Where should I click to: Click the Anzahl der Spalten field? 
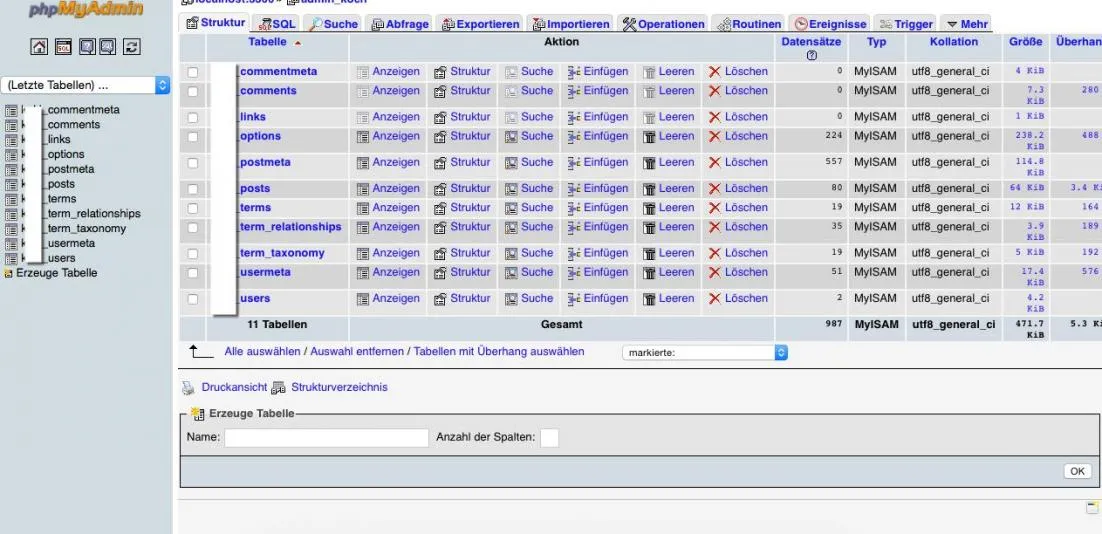tap(550, 438)
